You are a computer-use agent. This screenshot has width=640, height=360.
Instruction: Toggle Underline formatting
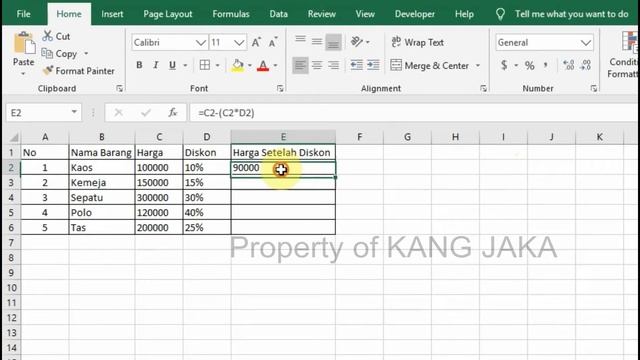pos(172,65)
